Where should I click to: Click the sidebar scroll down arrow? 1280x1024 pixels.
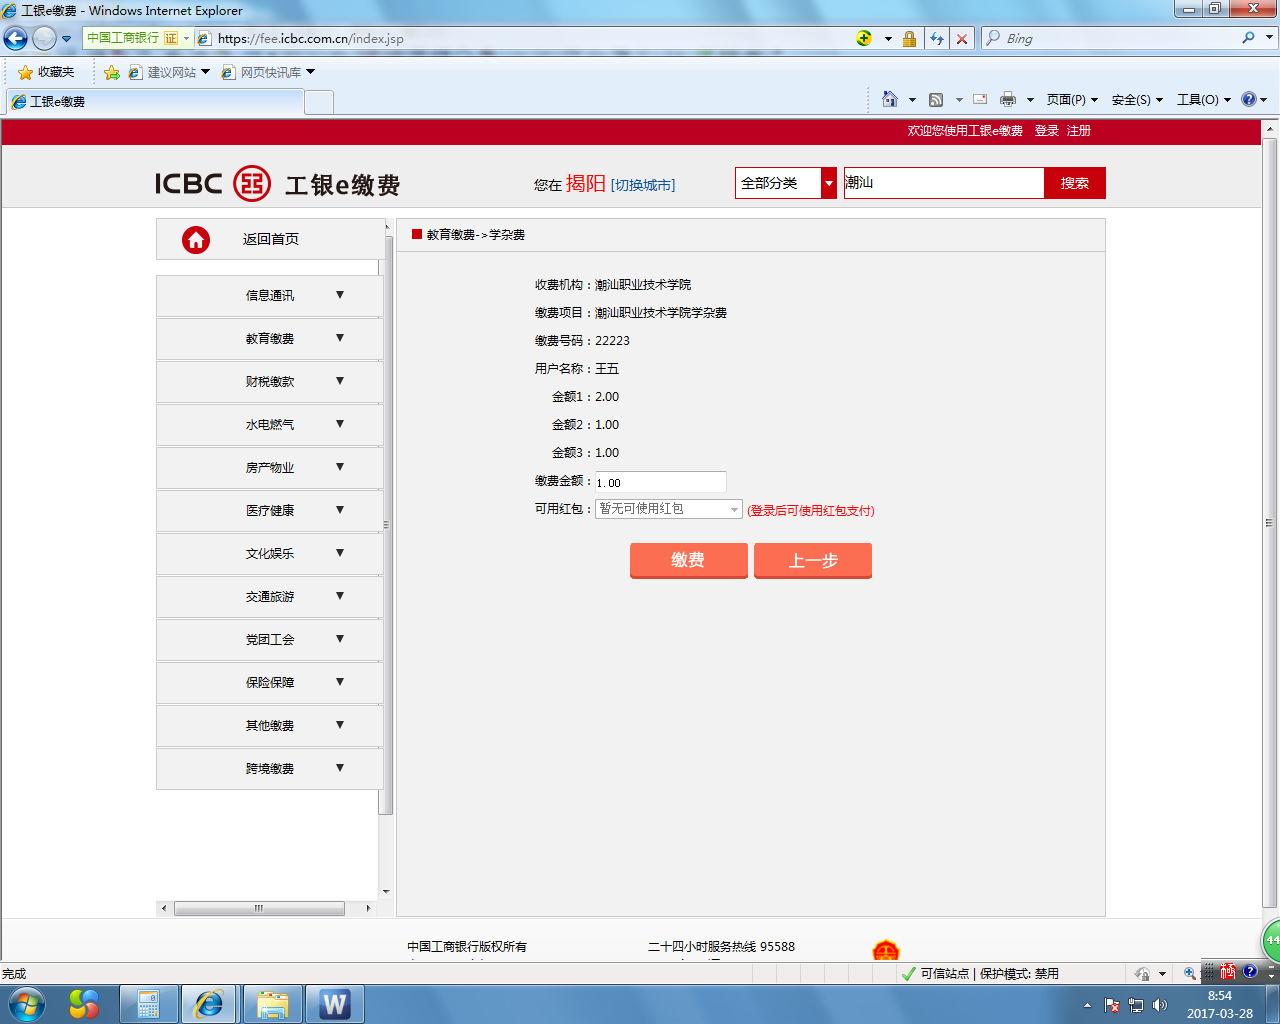[386, 892]
